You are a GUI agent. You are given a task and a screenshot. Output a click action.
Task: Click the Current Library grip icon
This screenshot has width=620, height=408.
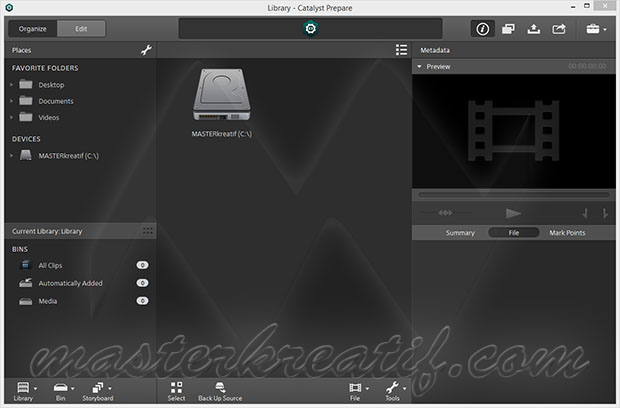[x=147, y=231]
